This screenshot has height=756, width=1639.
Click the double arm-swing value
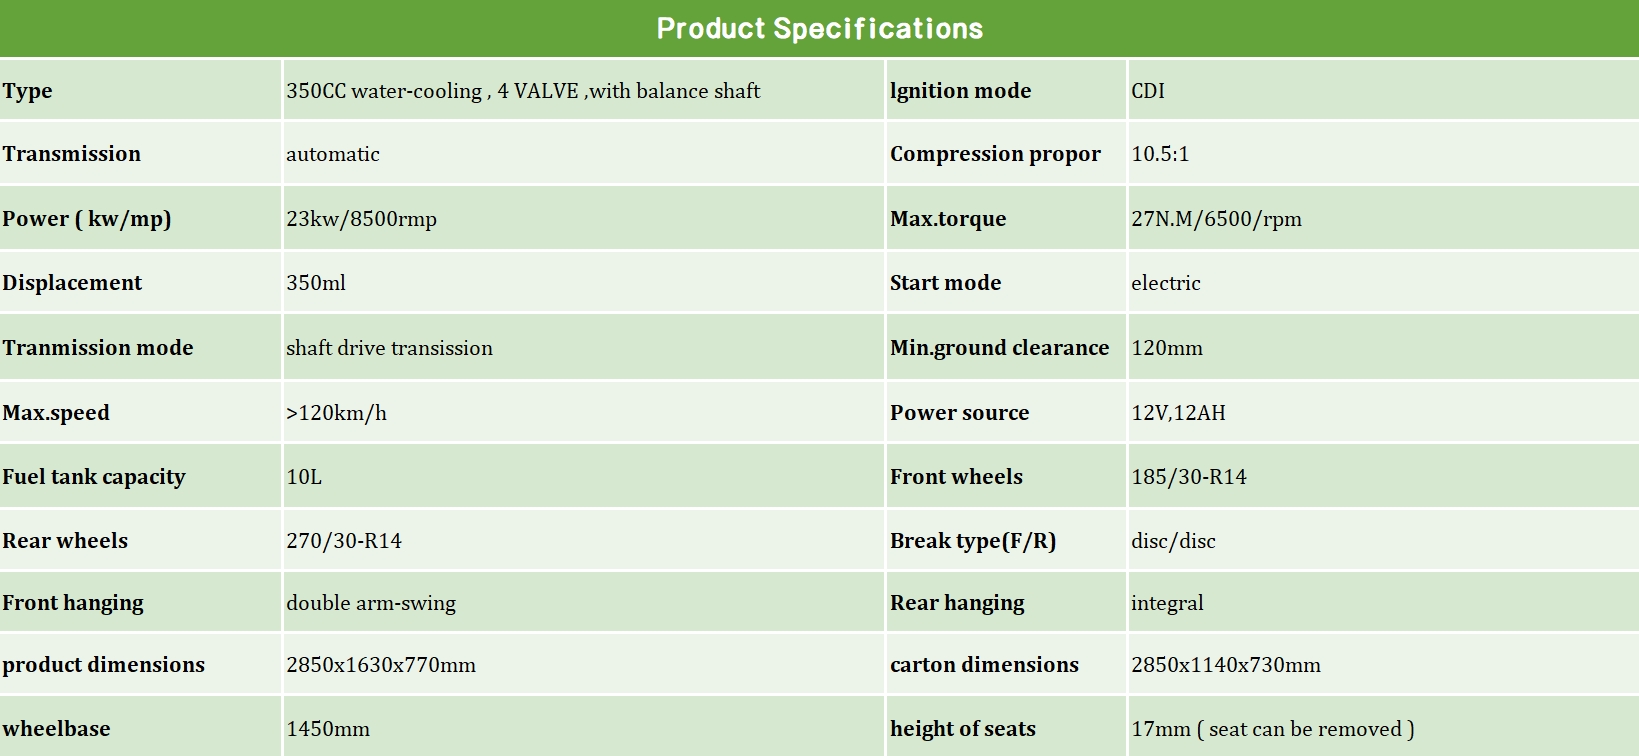coord(371,603)
